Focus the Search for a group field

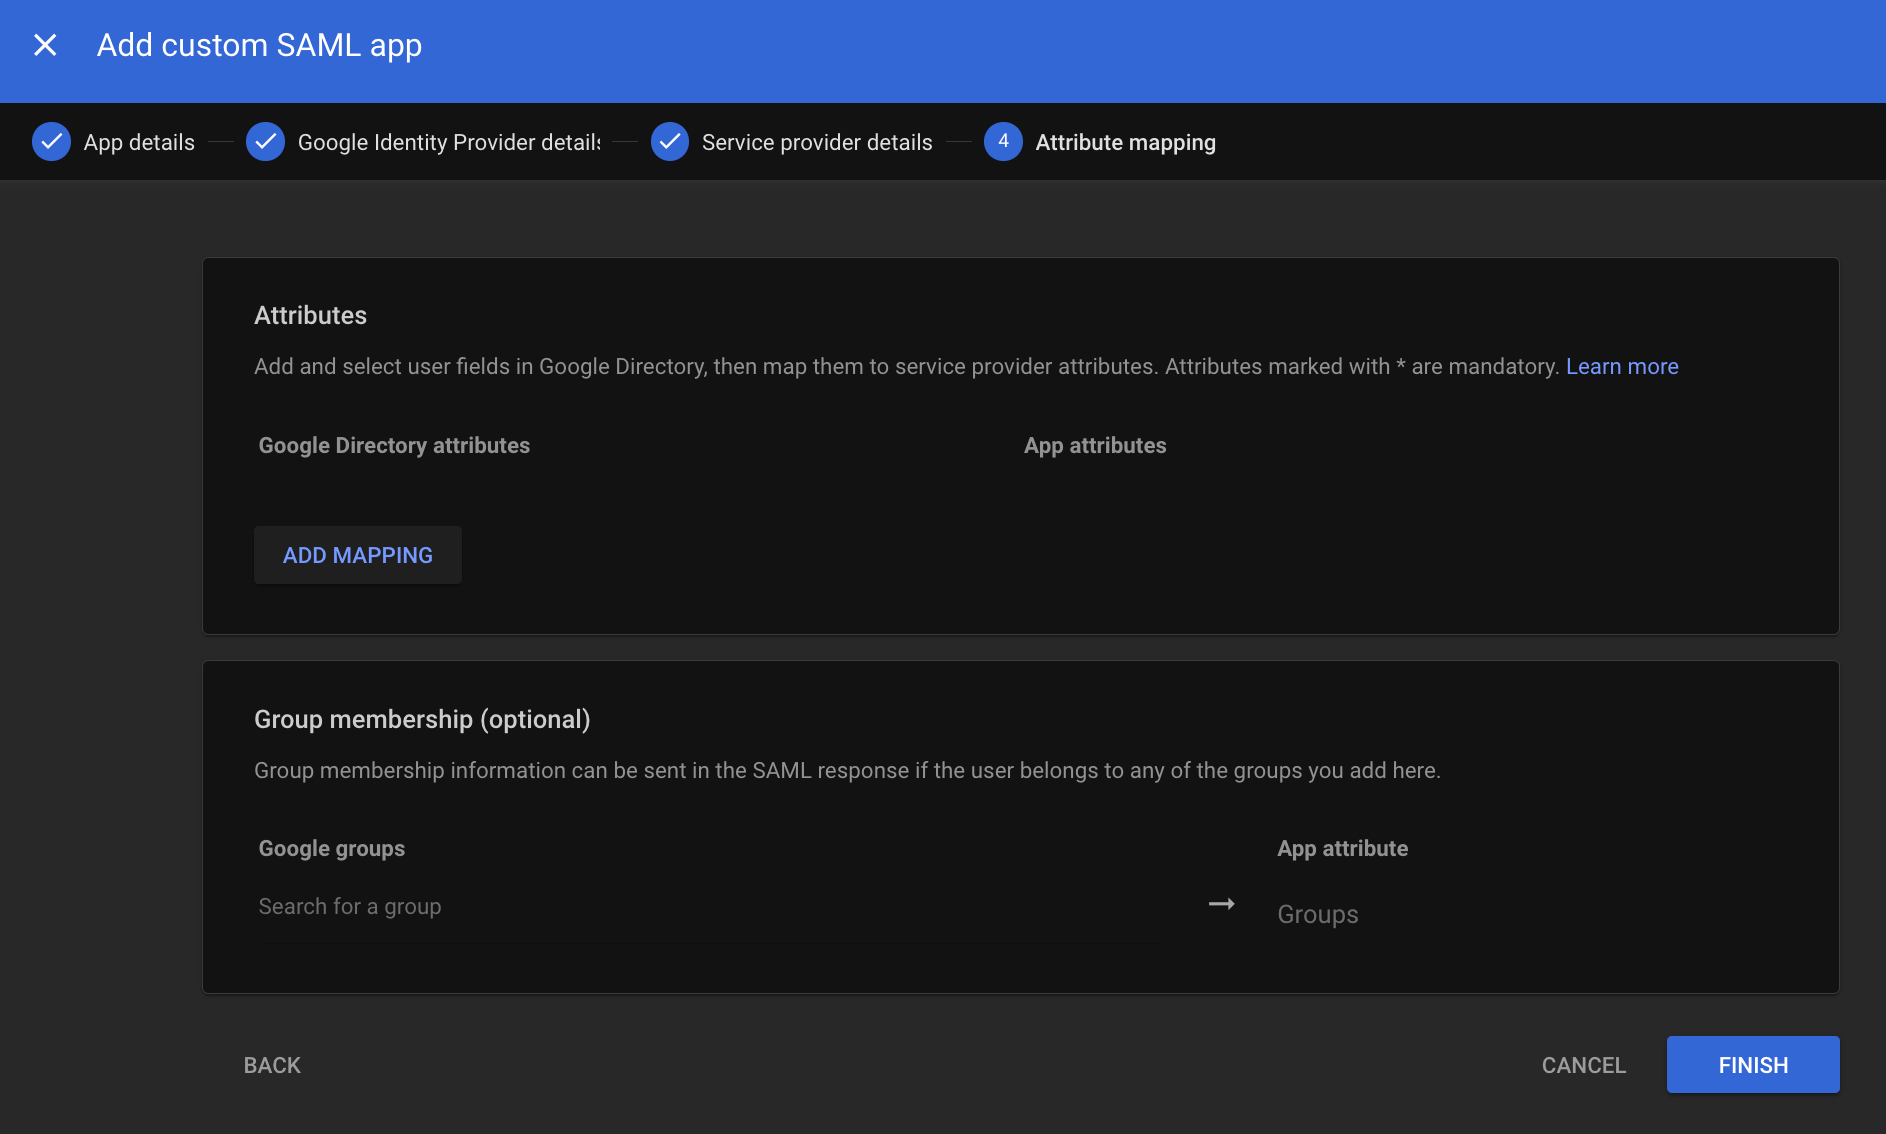coord(700,906)
